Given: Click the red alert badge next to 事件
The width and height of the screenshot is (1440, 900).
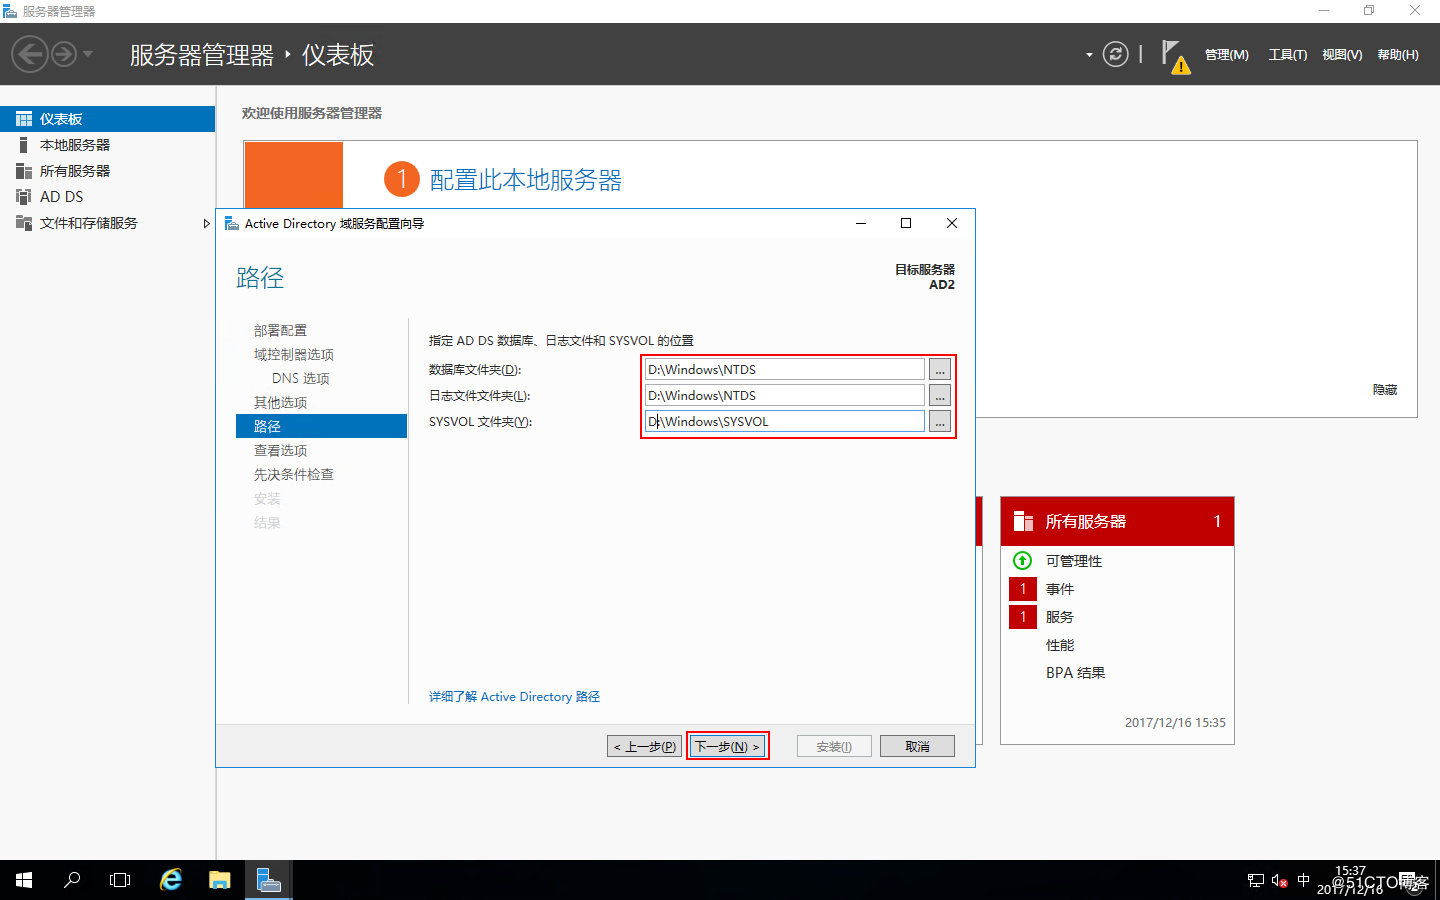Looking at the screenshot, I should (x=1023, y=589).
